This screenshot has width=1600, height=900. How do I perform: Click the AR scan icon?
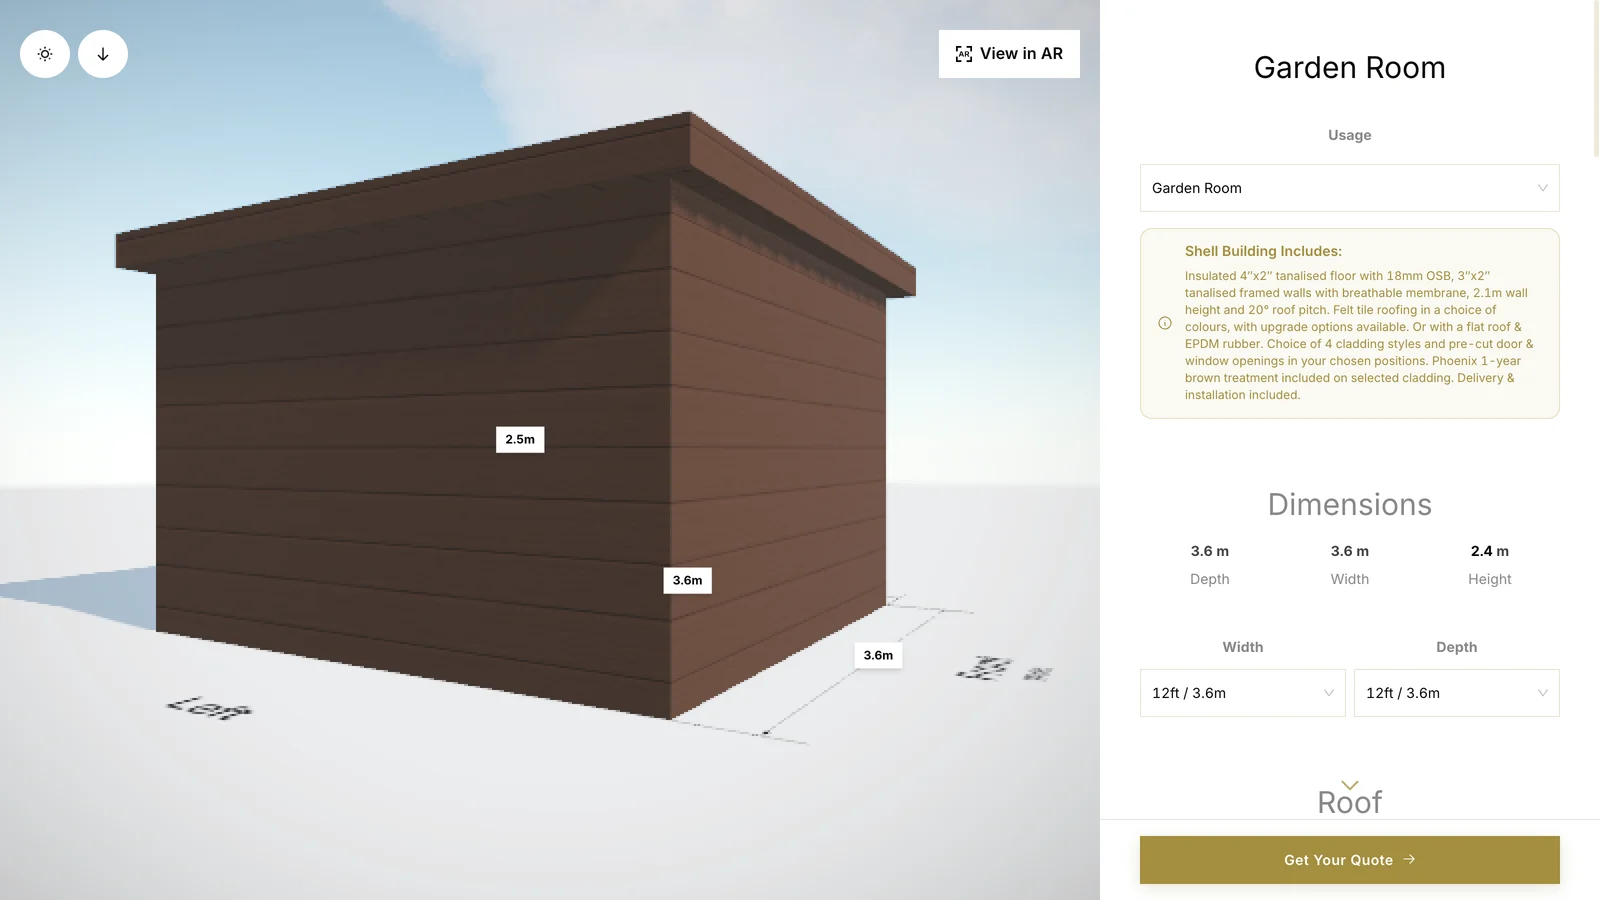964,54
